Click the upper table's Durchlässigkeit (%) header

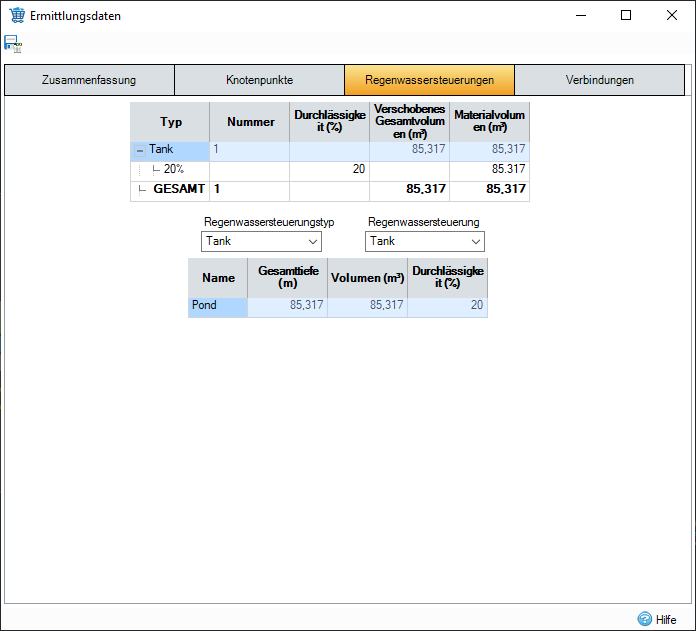pos(330,122)
